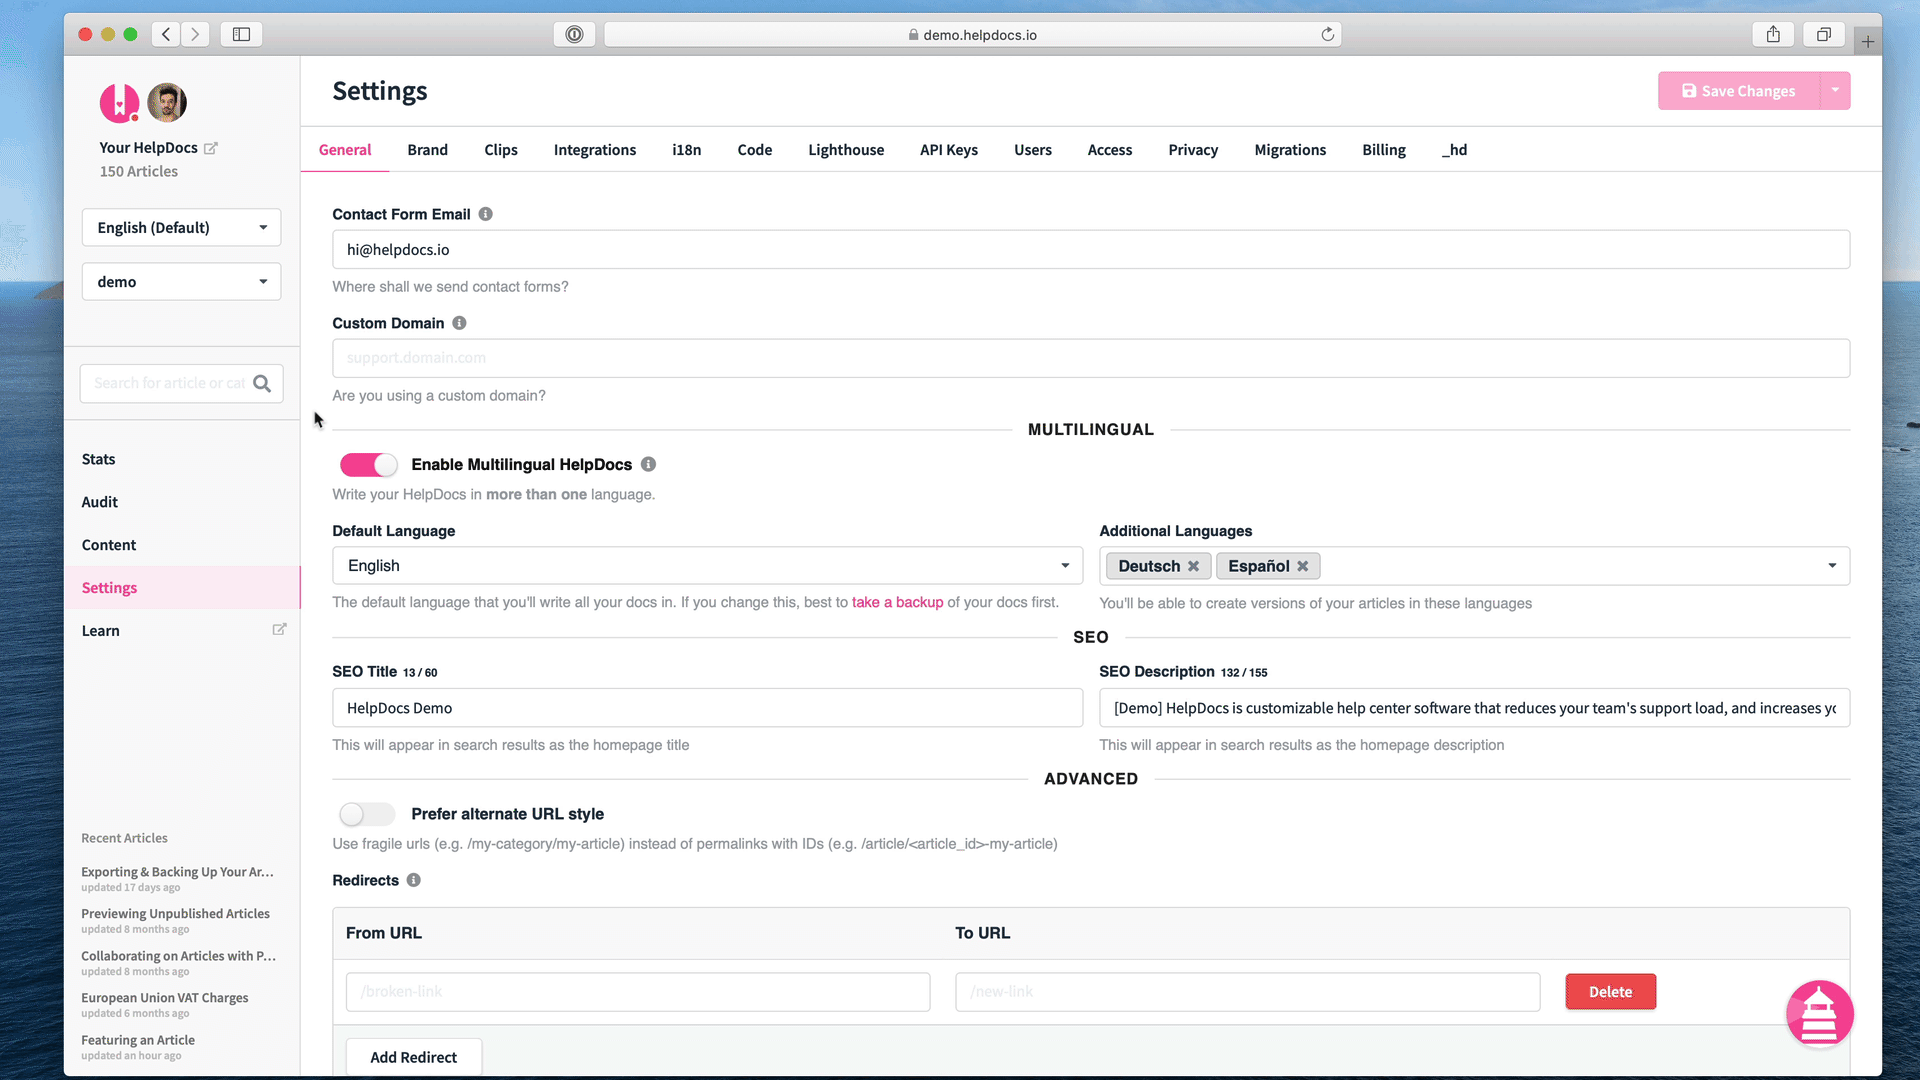1920x1080 pixels.
Task: Switch to the Users tab
Action: pos(1033,150)
